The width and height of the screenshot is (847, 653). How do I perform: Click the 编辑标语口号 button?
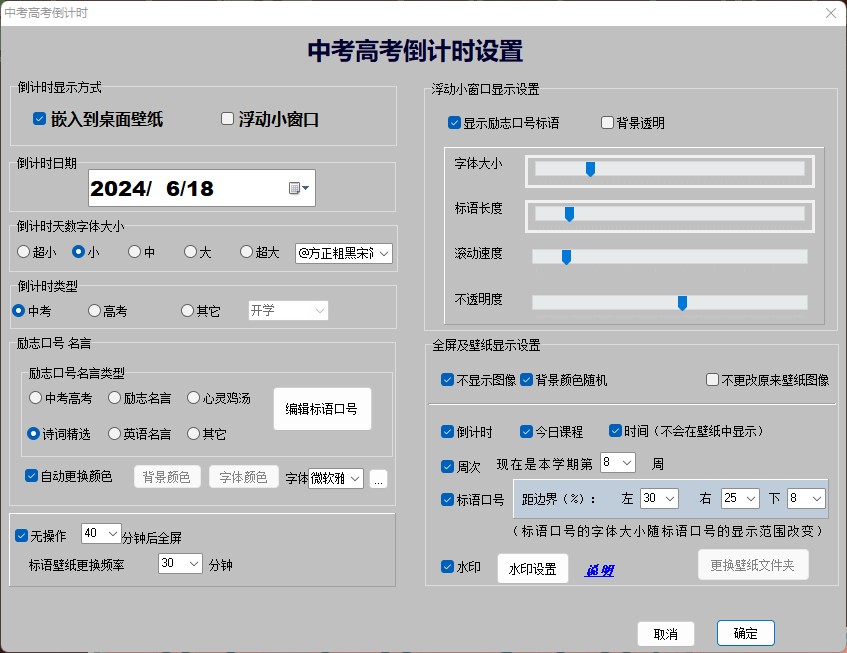tap(322, 409)
